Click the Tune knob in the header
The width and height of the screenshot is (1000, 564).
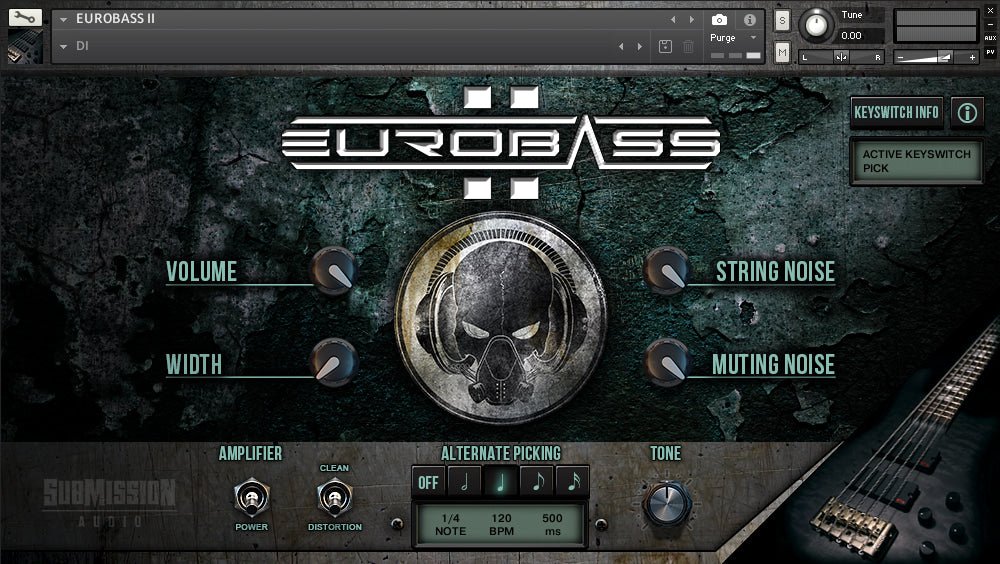click(816, 25)
